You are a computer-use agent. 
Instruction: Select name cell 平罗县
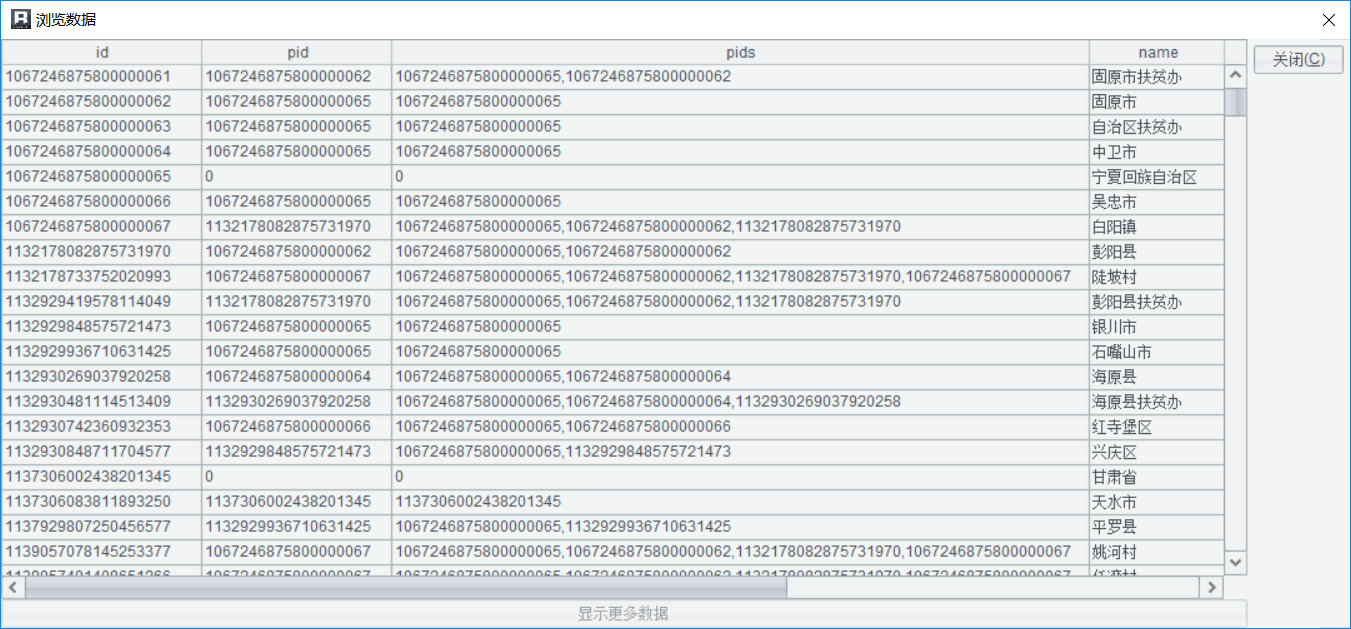[1157, 527]
